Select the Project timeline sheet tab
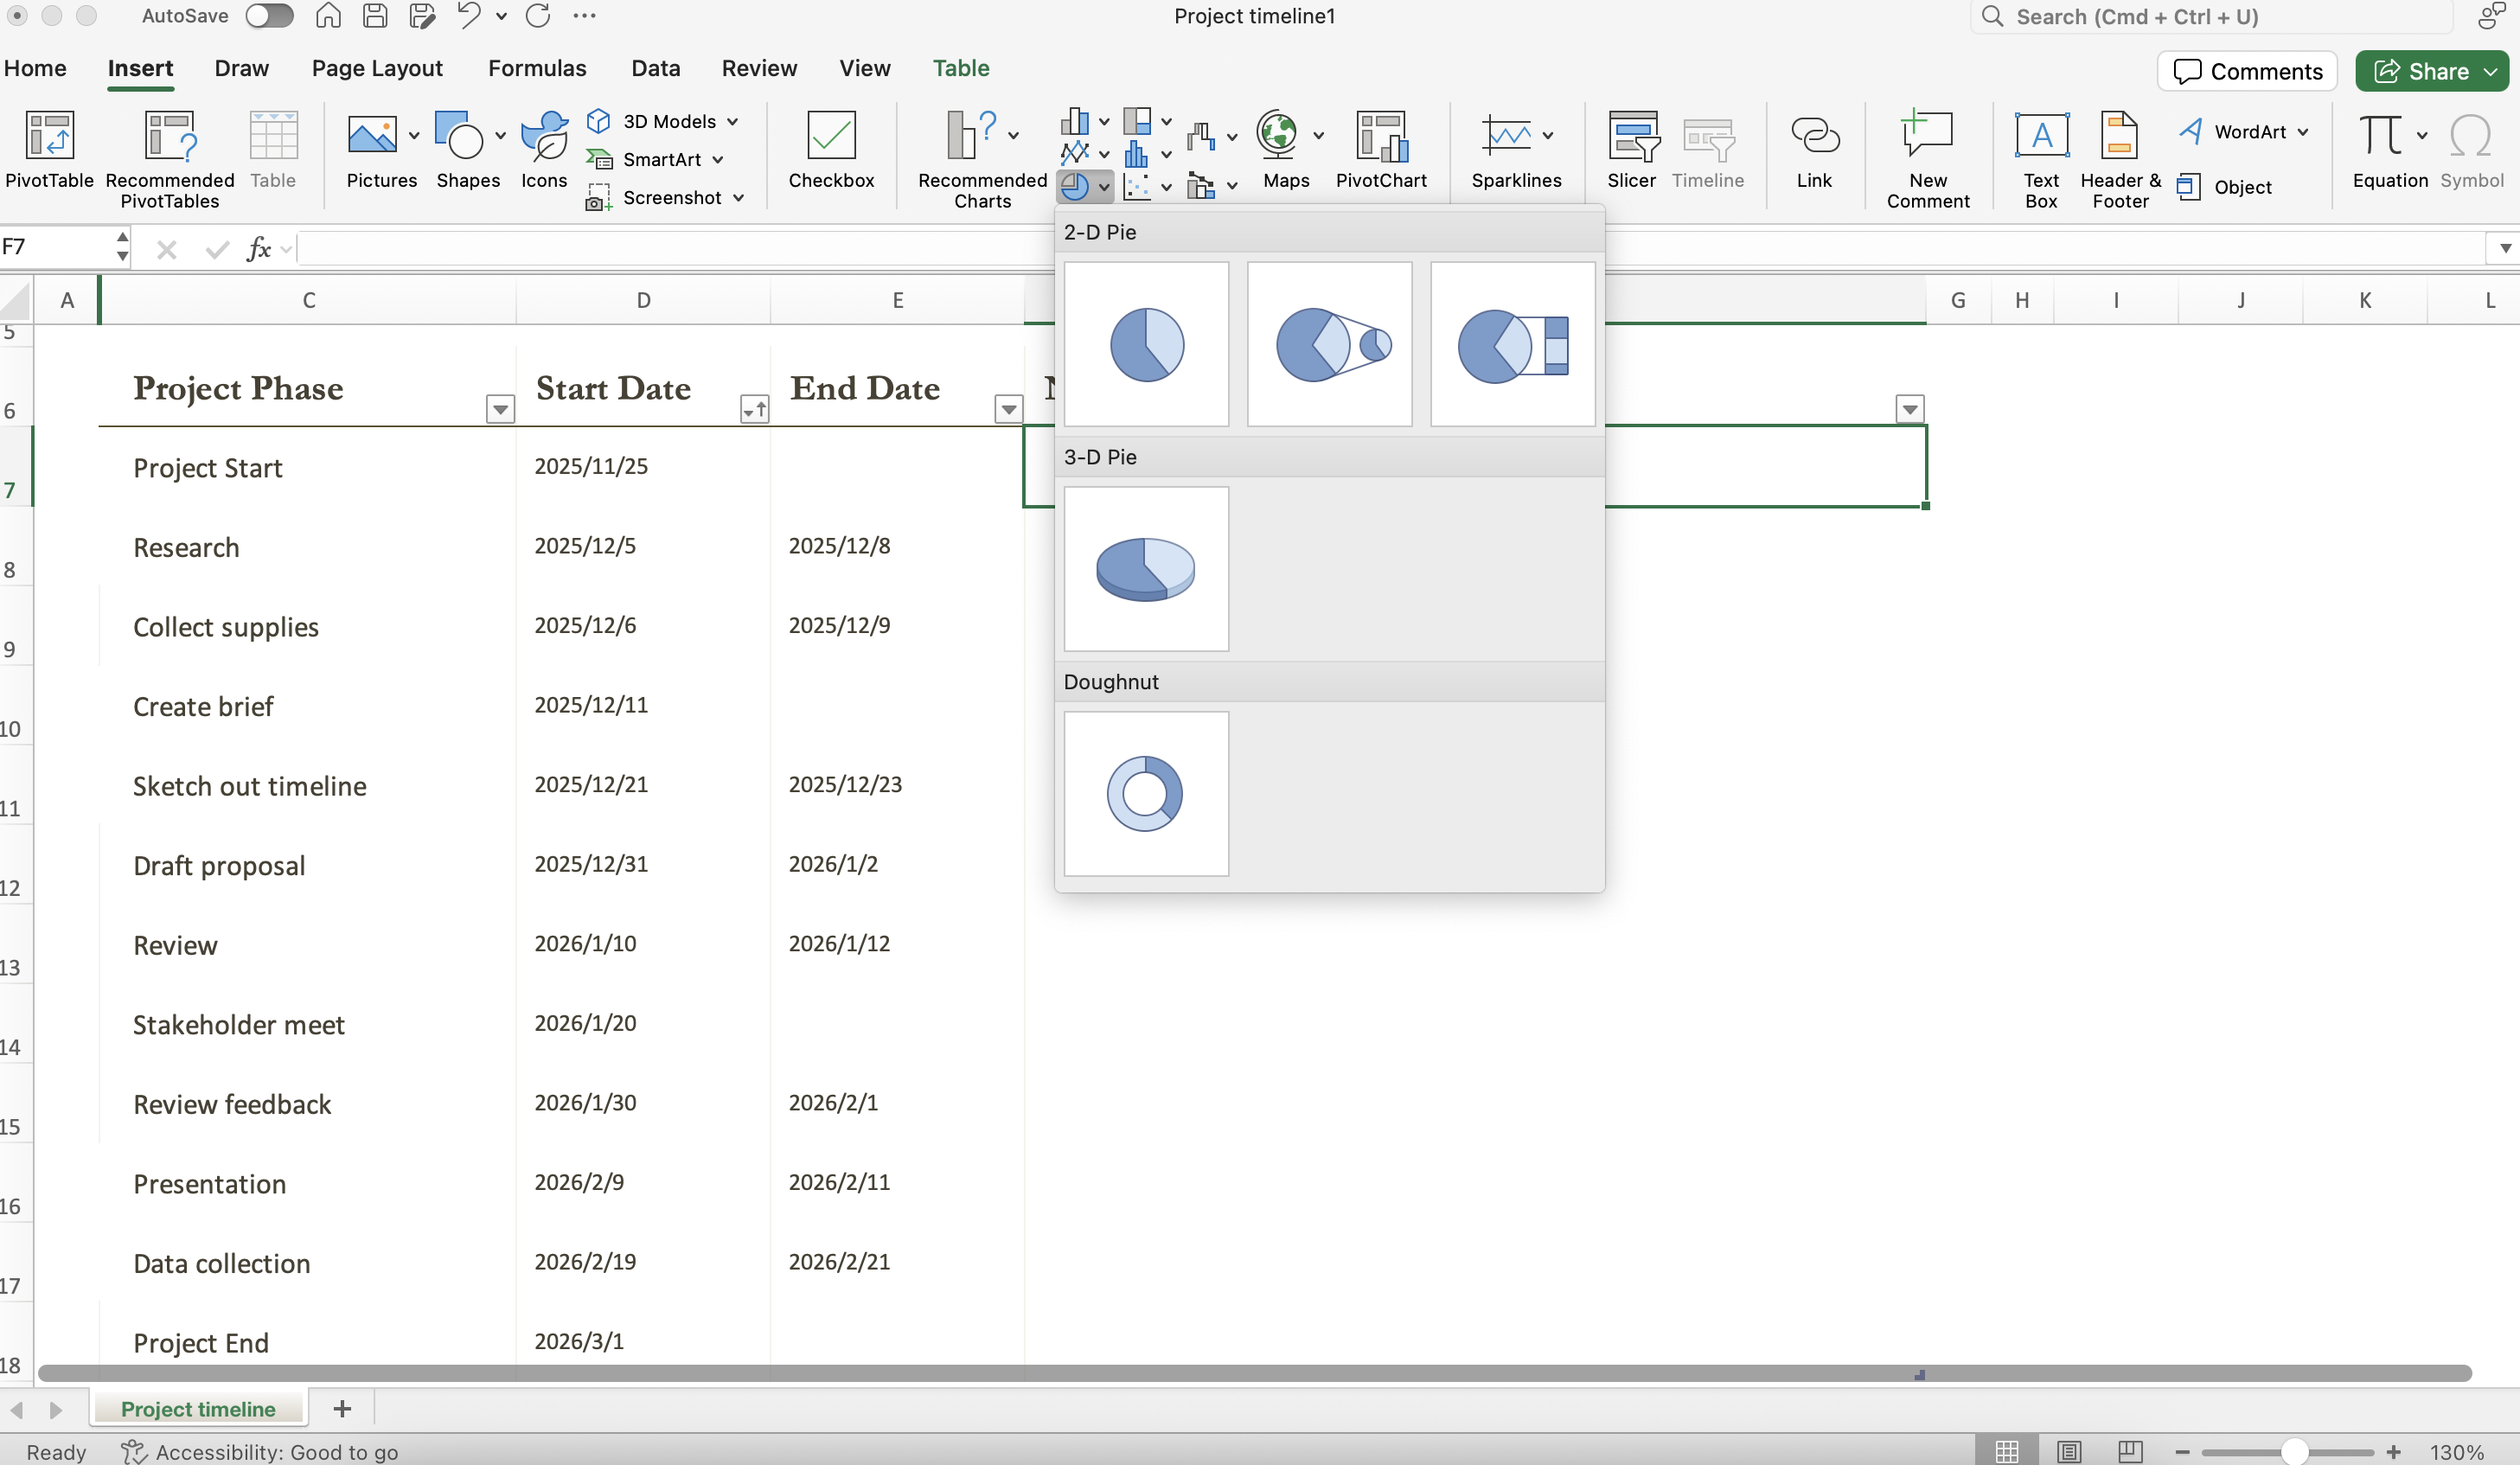Image resolution: width=2520 pixels, height=1465 pixels. tap(198, 1408)
